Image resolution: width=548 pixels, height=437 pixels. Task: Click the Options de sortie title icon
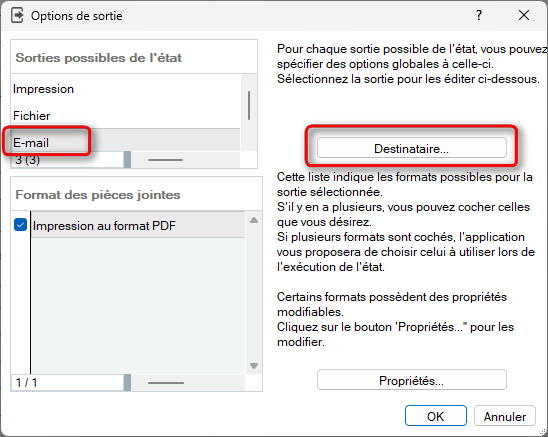[17, 16]
